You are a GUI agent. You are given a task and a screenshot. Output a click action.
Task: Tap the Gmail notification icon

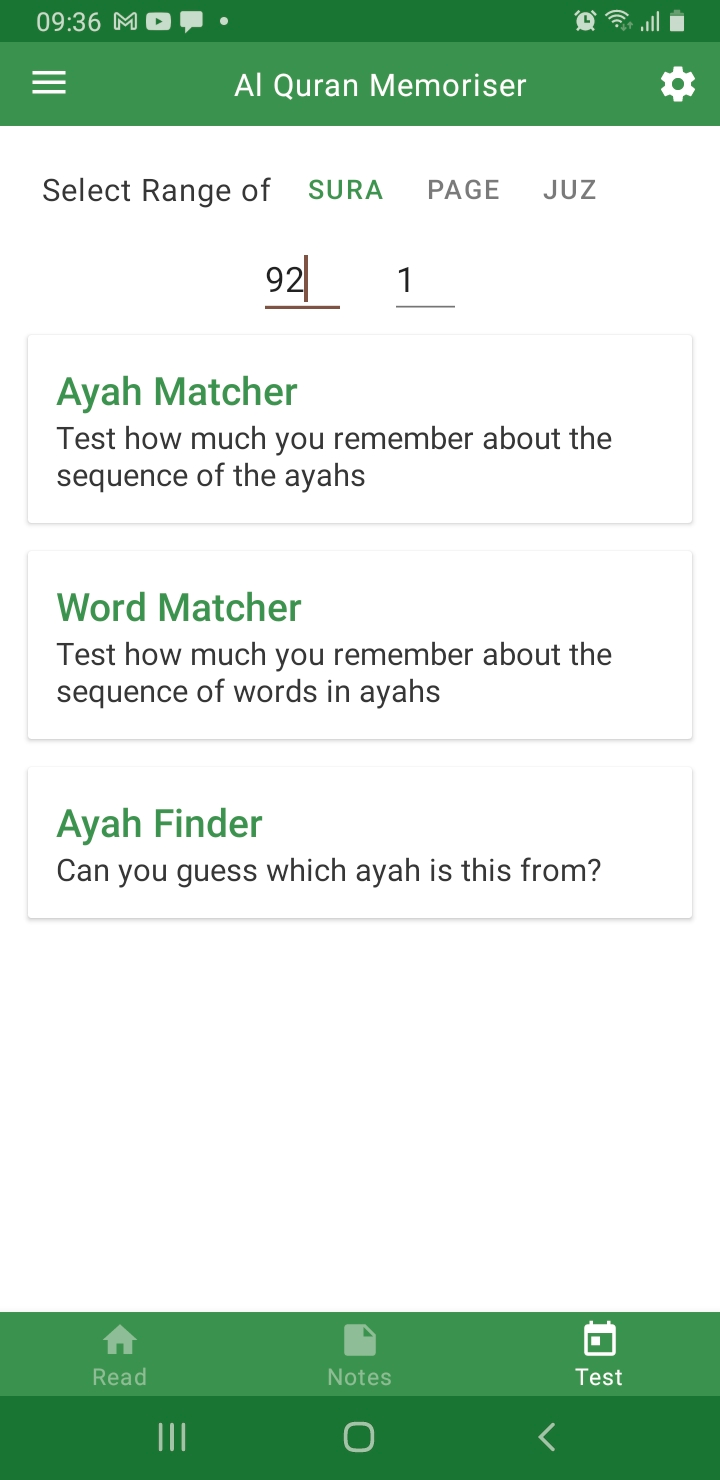point(125,21)
